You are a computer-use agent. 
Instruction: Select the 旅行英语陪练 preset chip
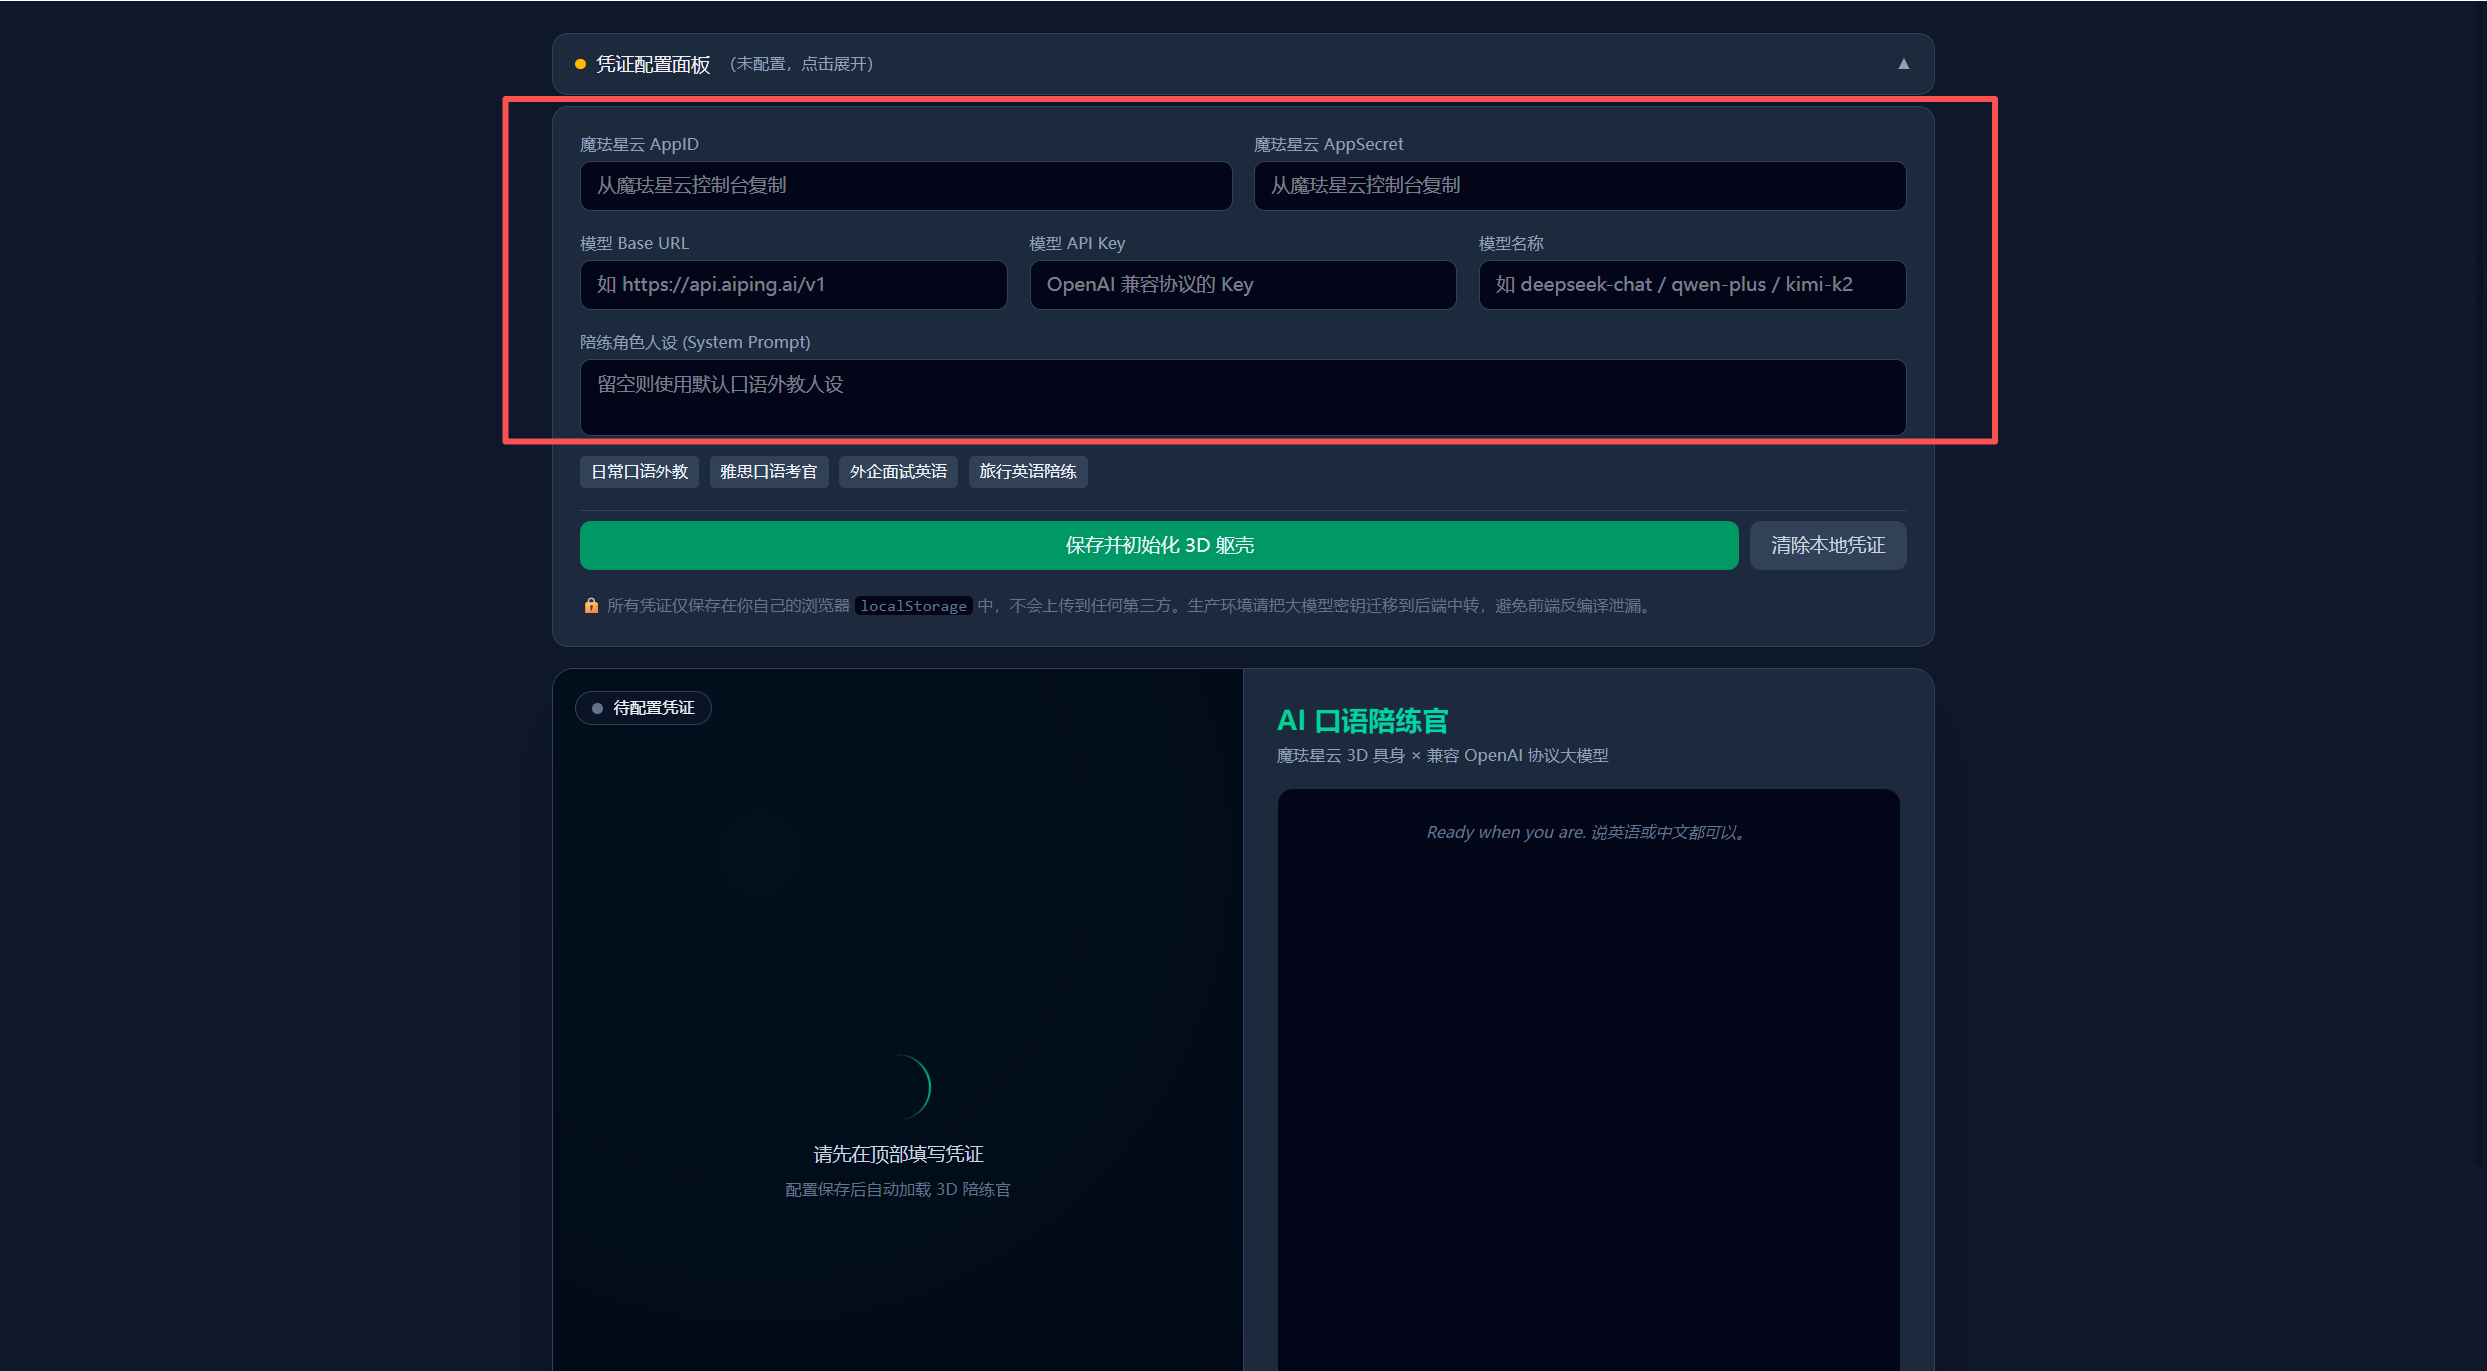tap(1028, 472)
